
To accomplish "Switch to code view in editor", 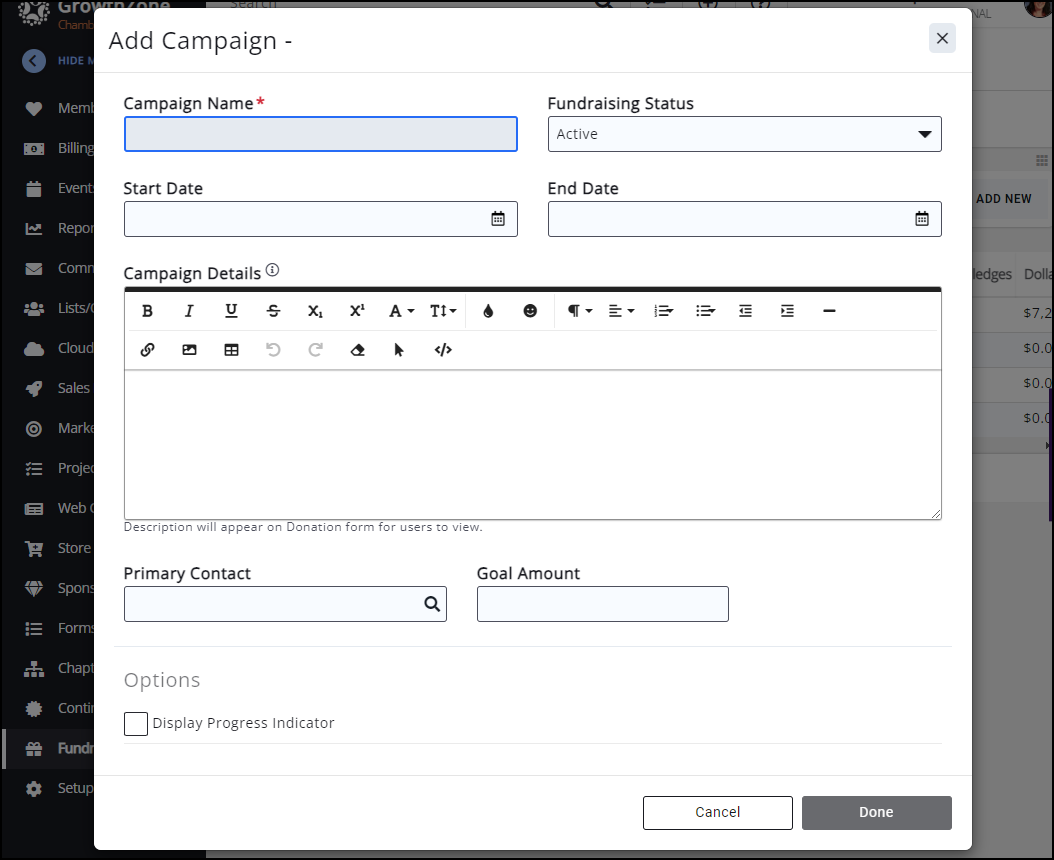I will click(443, 350).
